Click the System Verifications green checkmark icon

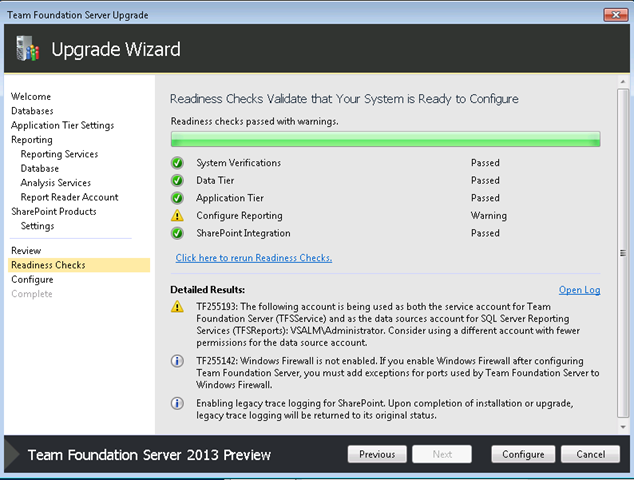click(x=177, y=163)
